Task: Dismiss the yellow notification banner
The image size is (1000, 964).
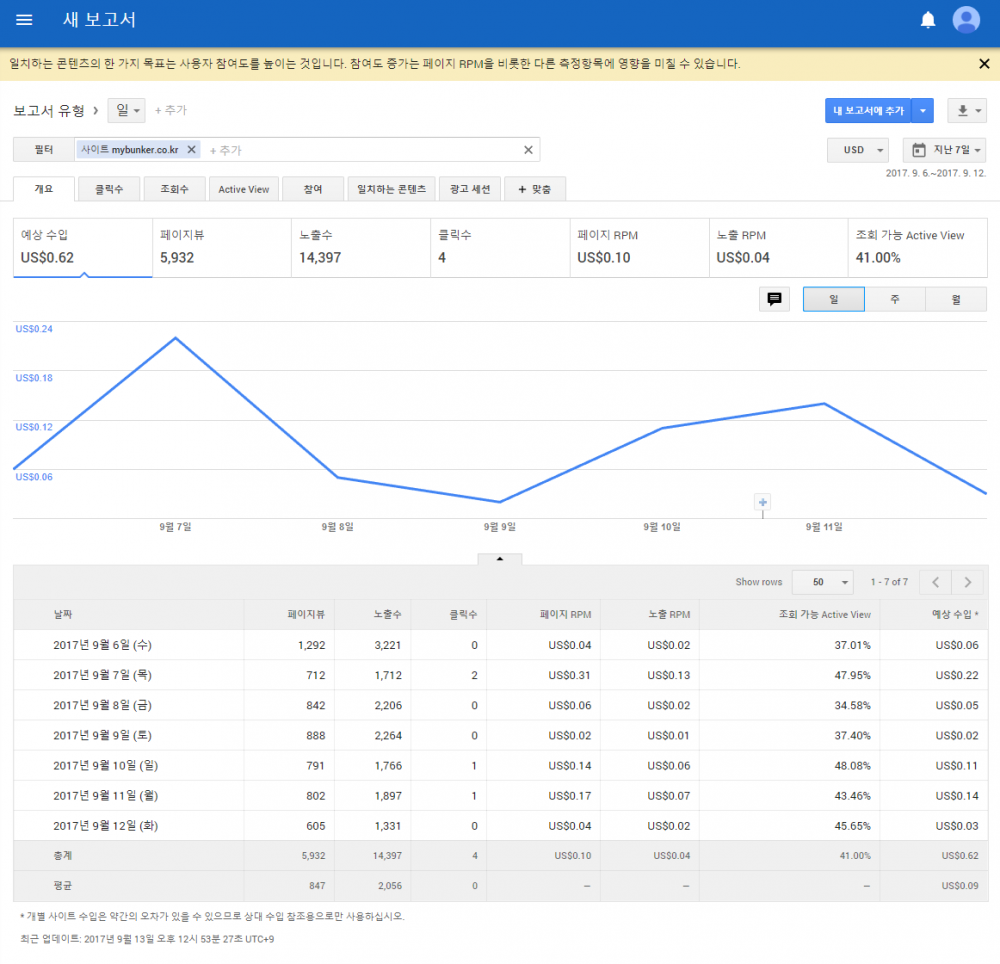Action: tap(984, 64)
